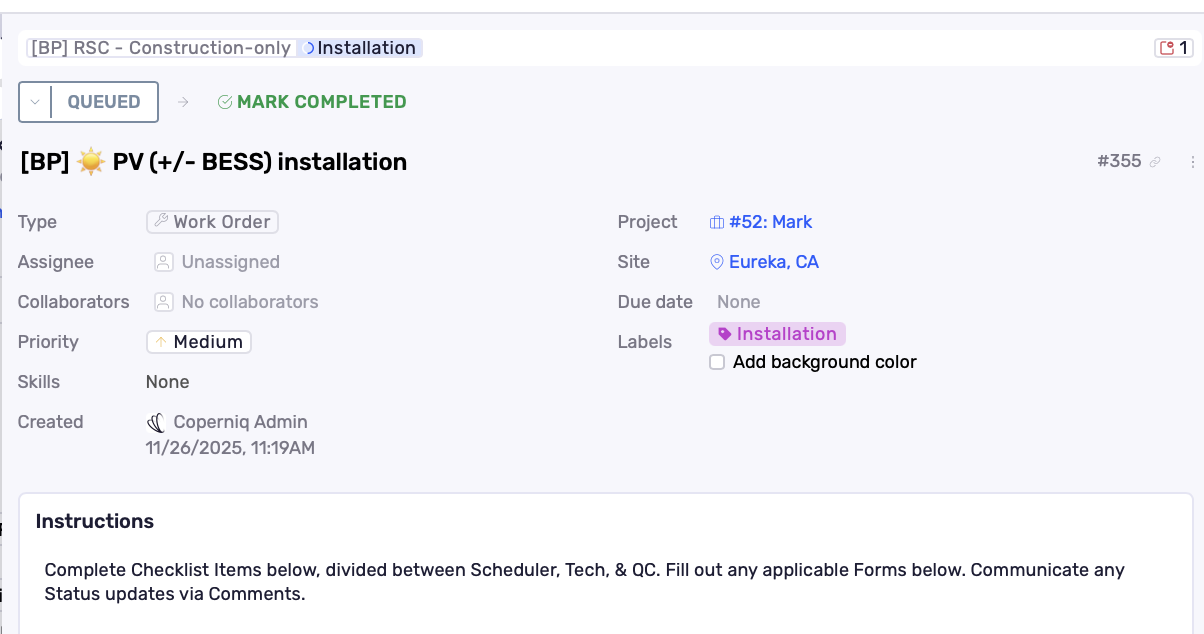Open the [BP] RSC - Construction-only breadcrumb
The width and height of the screenshot is (1204, 634).
coord(160,48)
